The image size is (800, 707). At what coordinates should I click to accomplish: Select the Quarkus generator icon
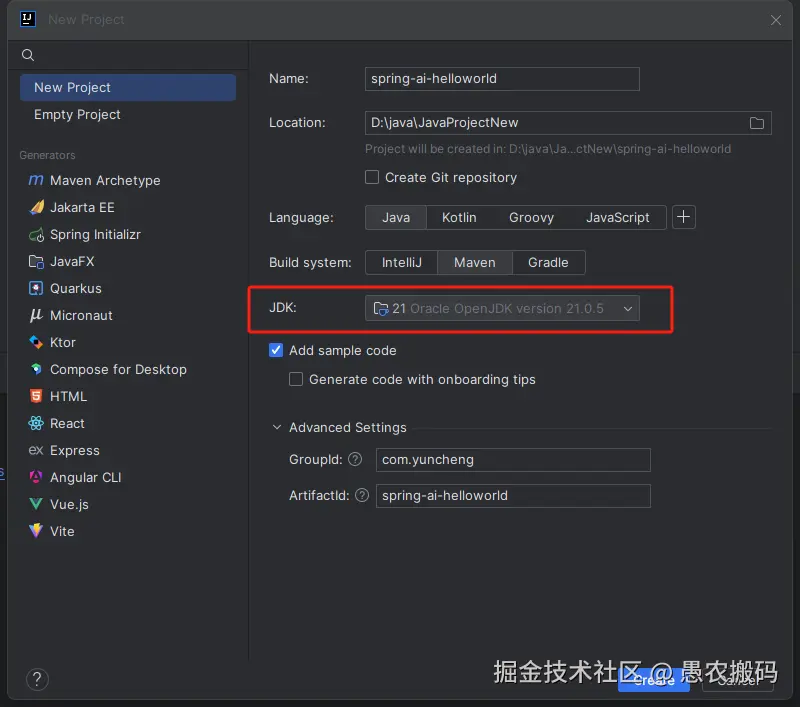click(36, 289)
